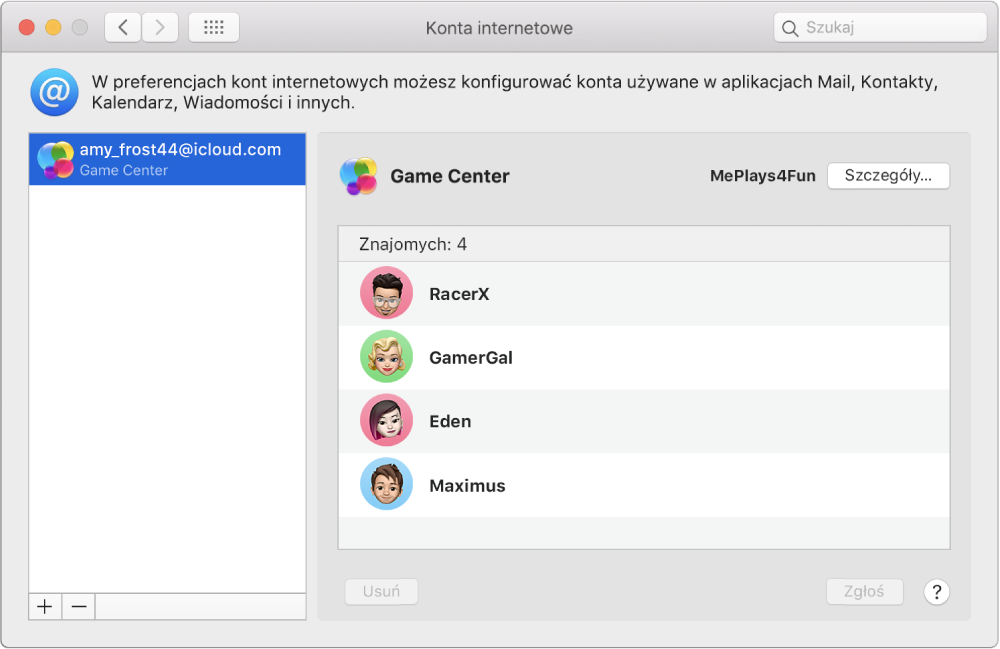Click the Usuń button

381,592
